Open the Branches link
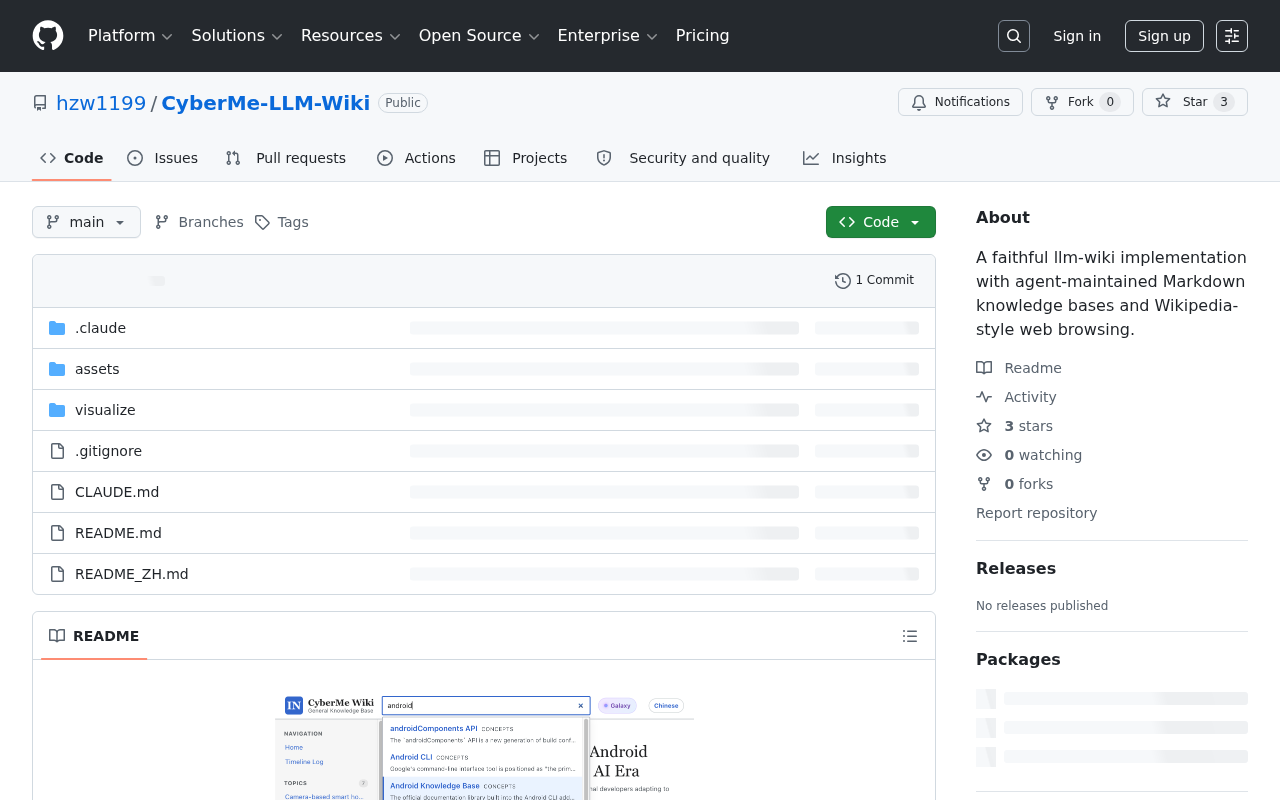 [x=199, y=222]
